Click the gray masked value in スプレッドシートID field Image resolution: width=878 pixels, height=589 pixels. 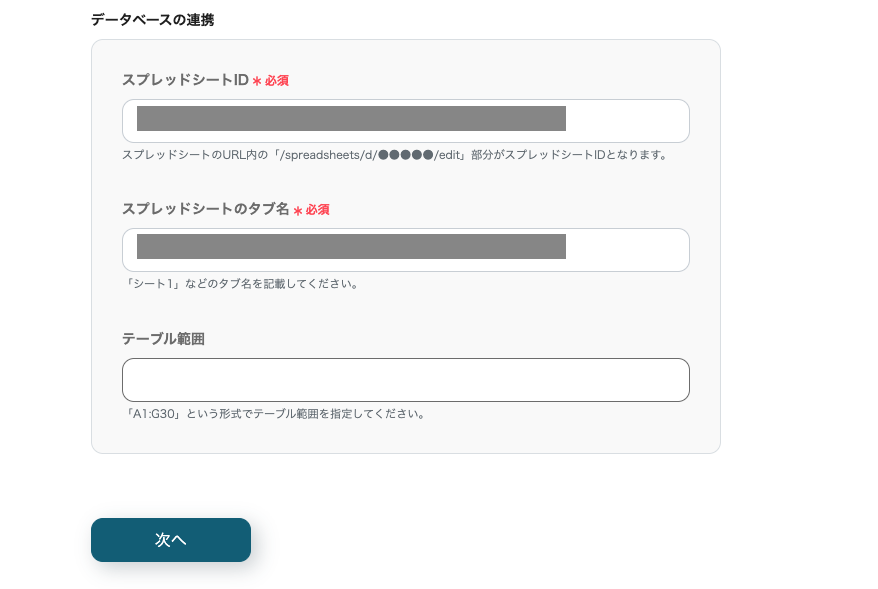click(x=351, y=118)
